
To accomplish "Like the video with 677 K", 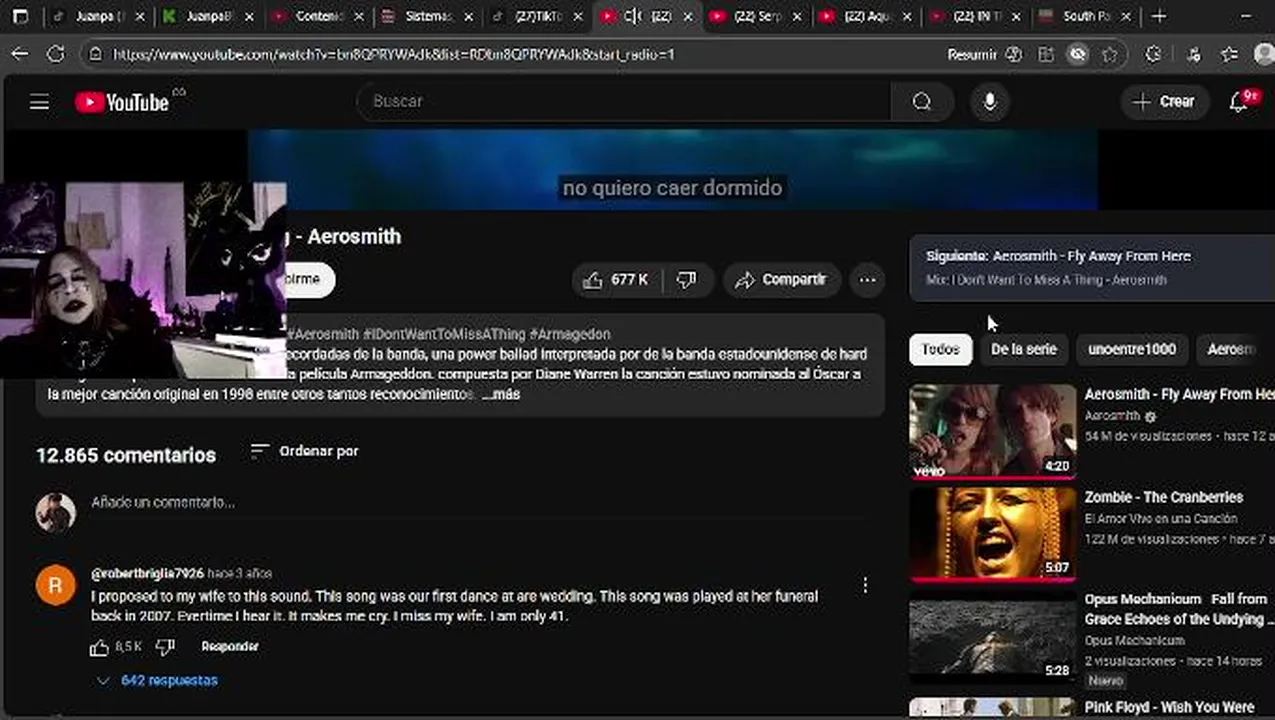I will 616,280.
